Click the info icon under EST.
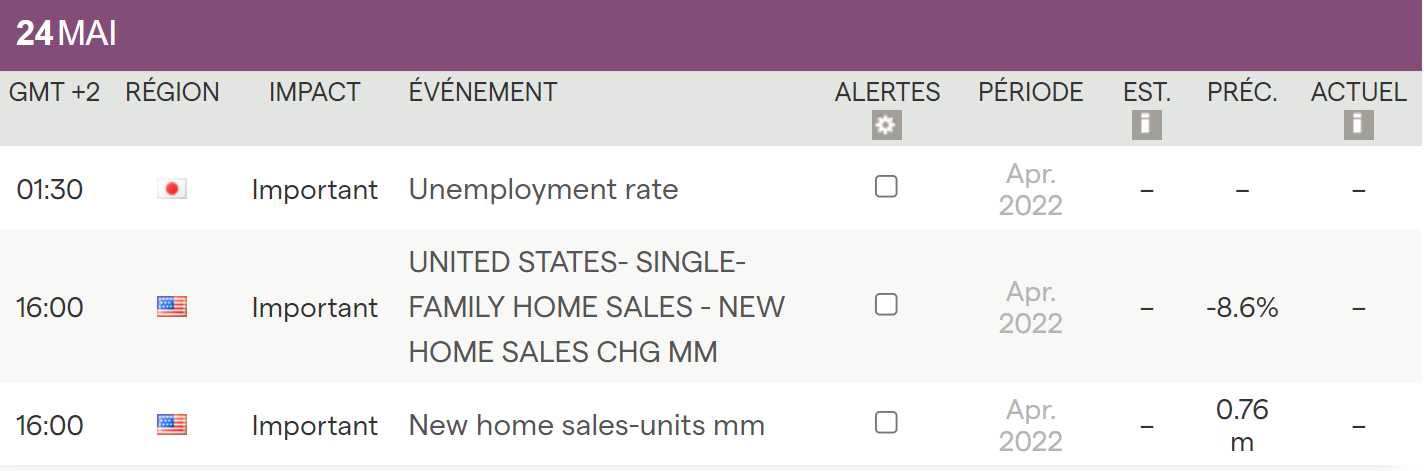Image resolution: width=1424 pixels, height=471 pixels. coord(1146,125)
